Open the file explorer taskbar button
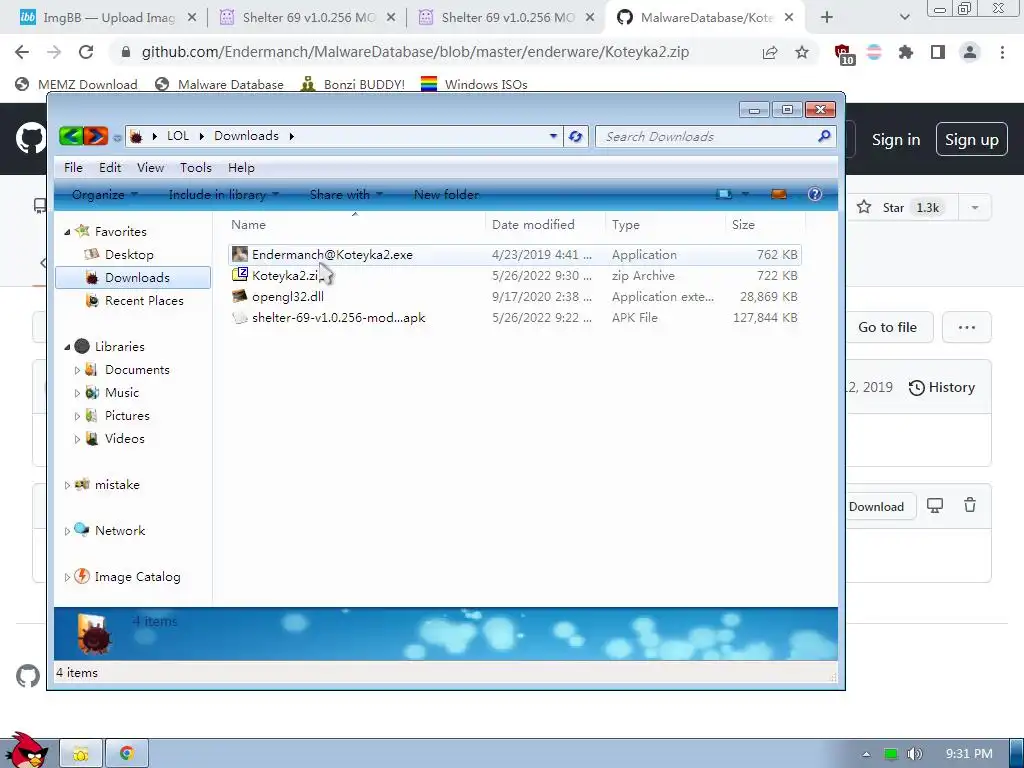The image size is (1024, 768). (81, 754)
